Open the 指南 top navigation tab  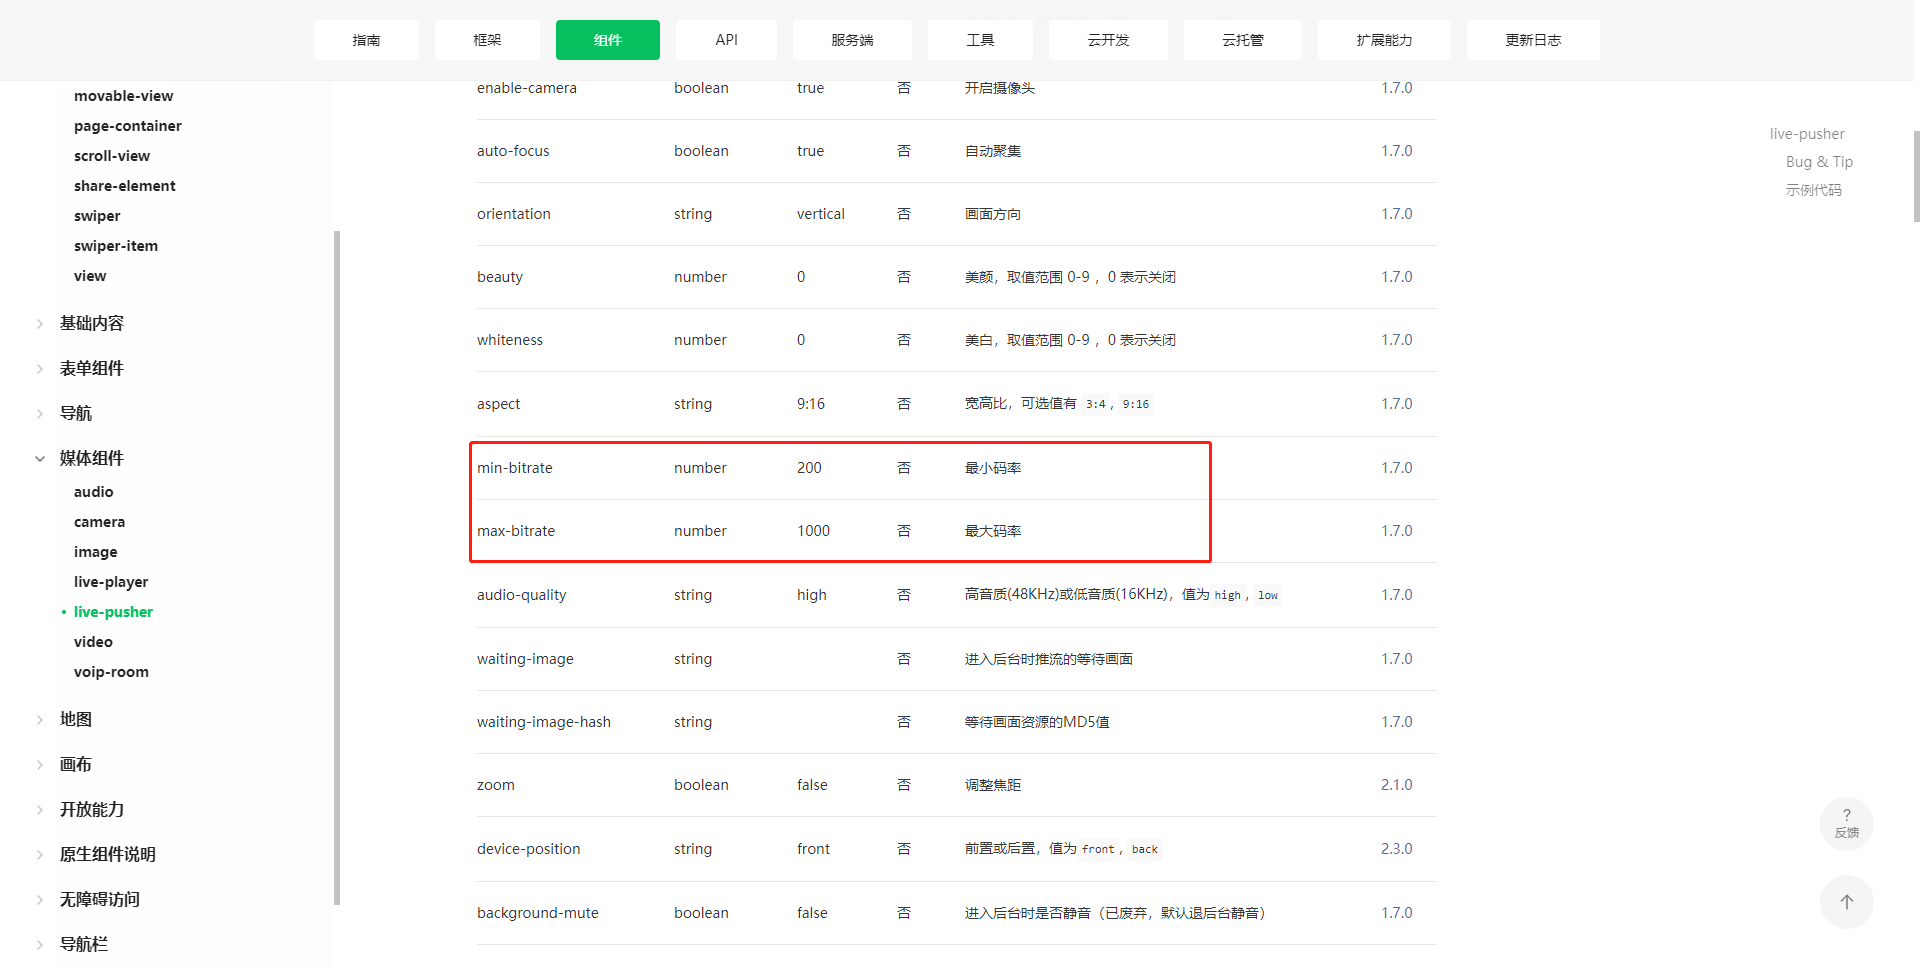pos(366,40)
